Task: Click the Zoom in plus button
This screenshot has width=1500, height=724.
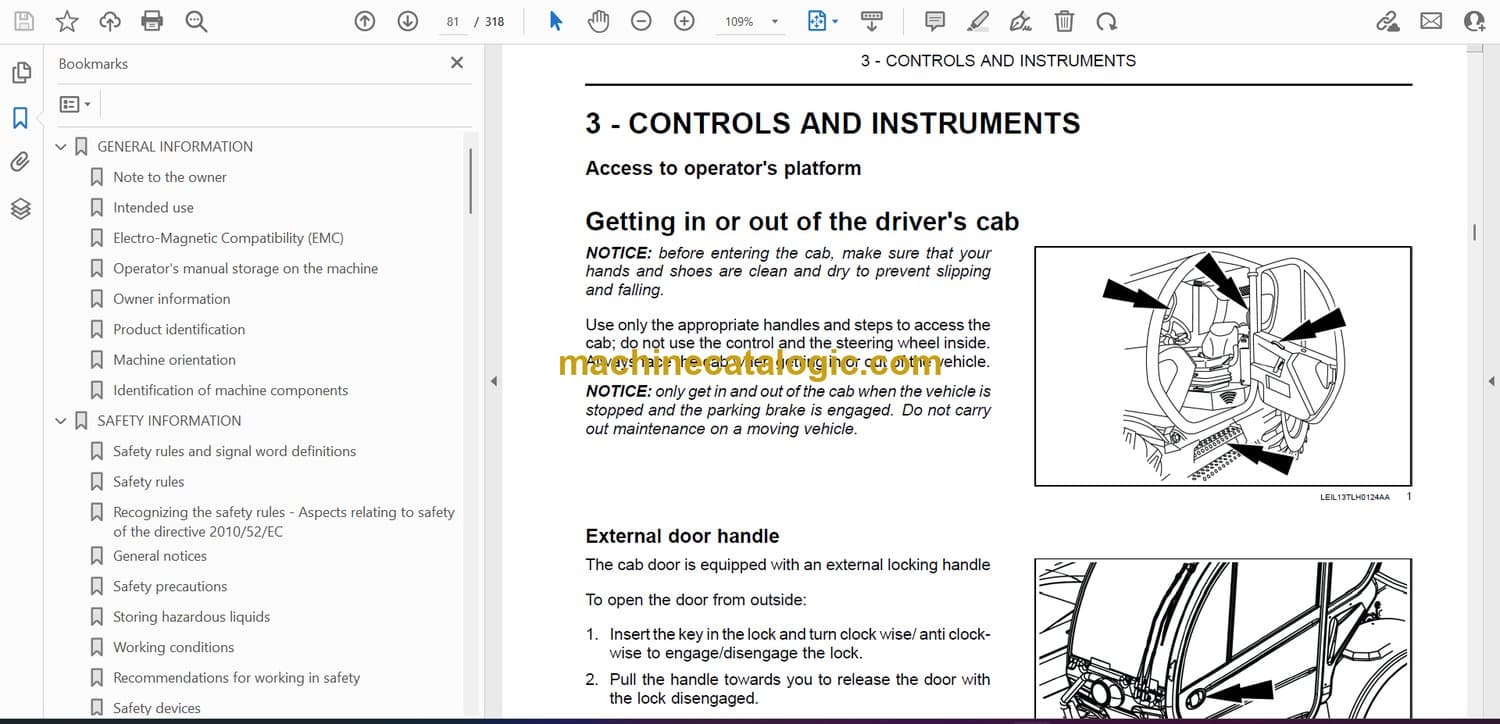Action: (x=684, y=21)
